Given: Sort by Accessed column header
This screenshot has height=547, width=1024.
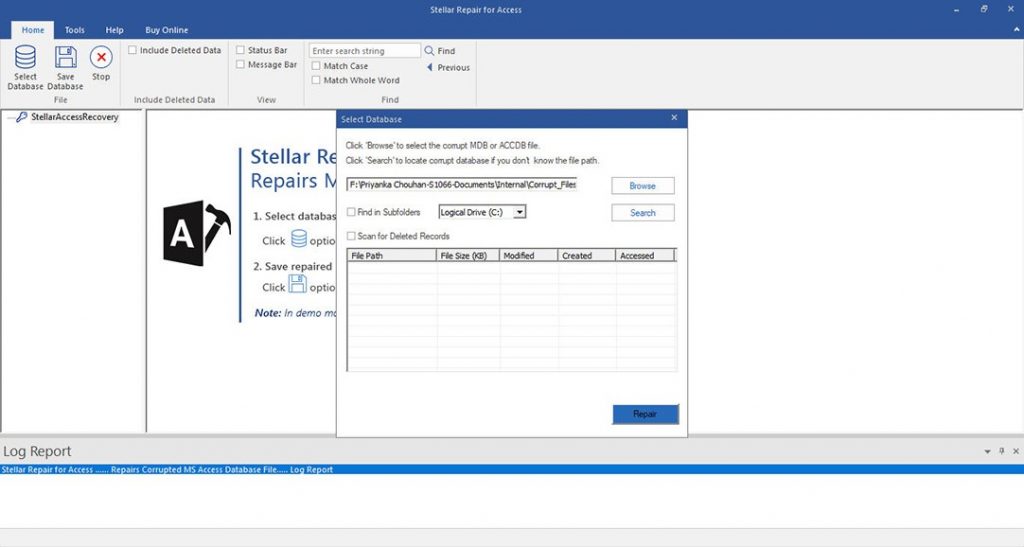Looking at the screenshot, I should [645, 255].
